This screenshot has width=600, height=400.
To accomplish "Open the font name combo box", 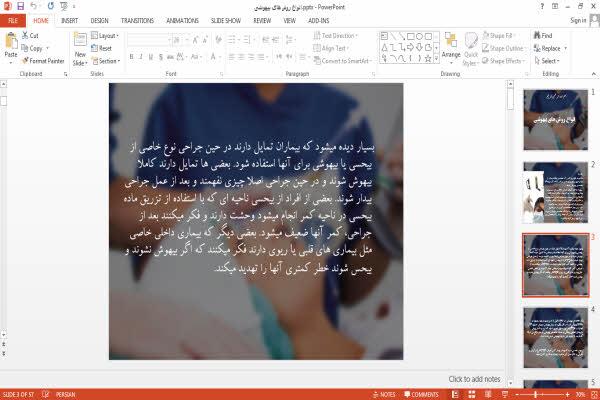I will click(x=149, y=40).
